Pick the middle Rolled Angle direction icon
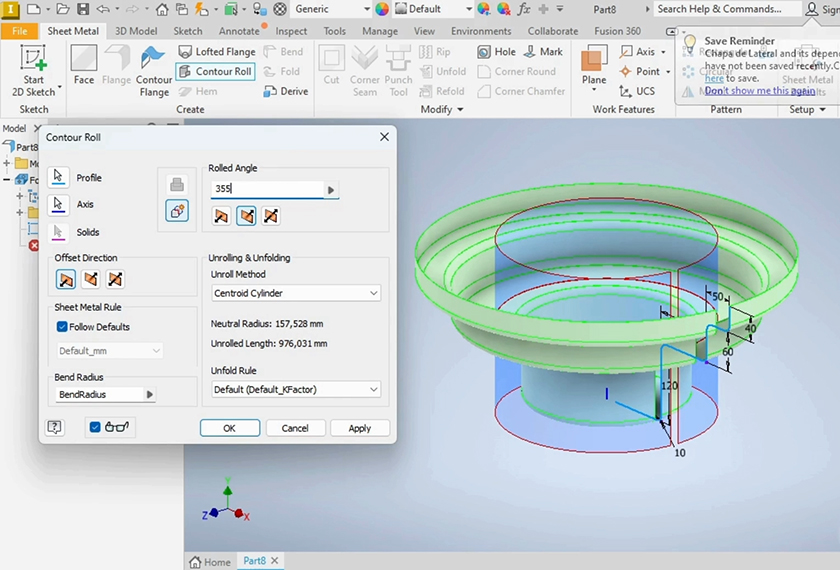The width and height of the screenshot is (840, 570). click(245, 216)
